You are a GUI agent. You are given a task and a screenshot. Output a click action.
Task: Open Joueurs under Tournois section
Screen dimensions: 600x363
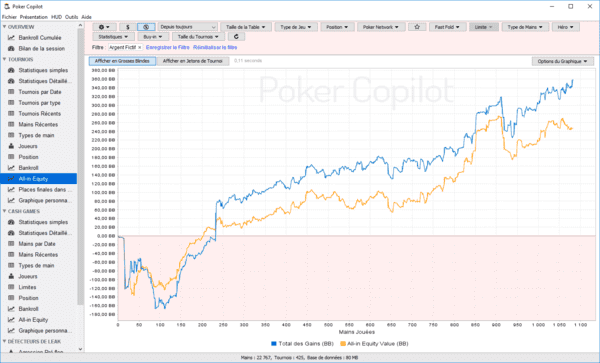tap(28, 146)
